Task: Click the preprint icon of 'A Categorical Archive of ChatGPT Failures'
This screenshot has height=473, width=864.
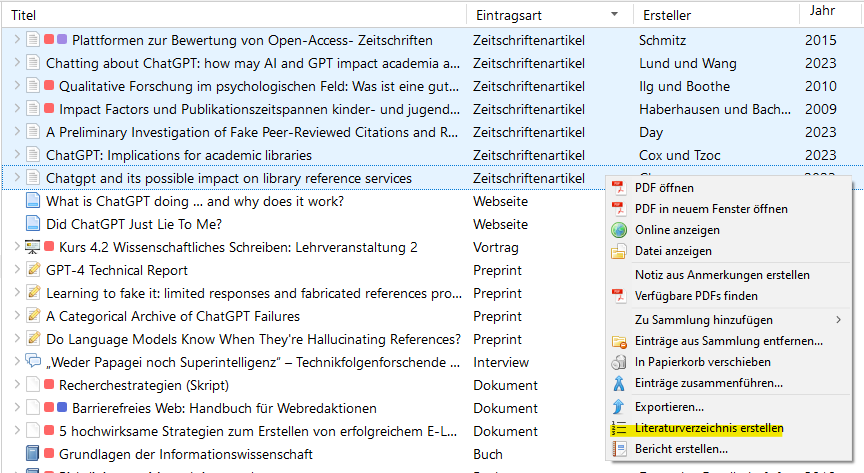Action: click(x=33, y=316)
